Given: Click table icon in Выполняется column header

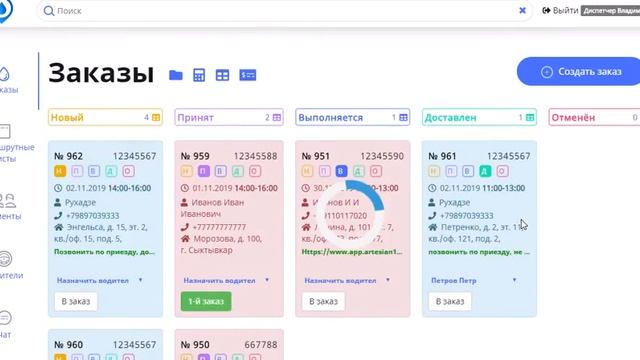Looking at the screenshot, I should tap(403, 118).
